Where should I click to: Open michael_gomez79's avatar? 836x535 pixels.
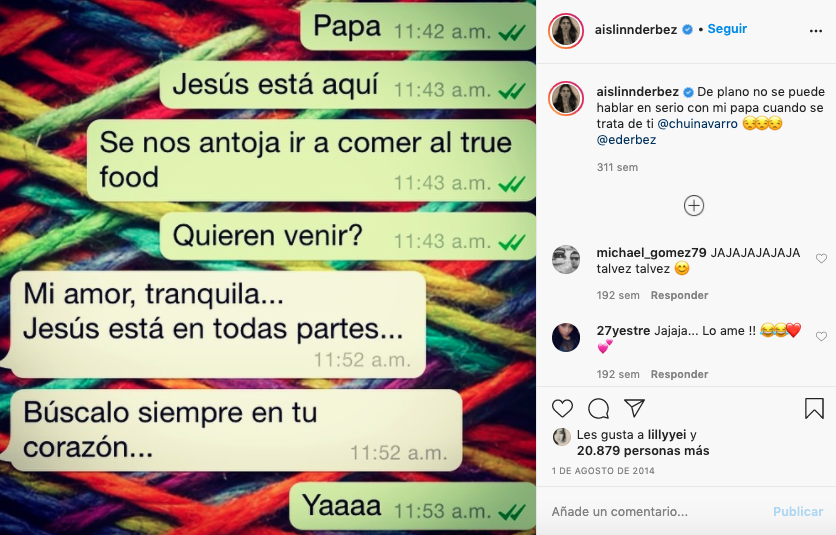(566, 260)
